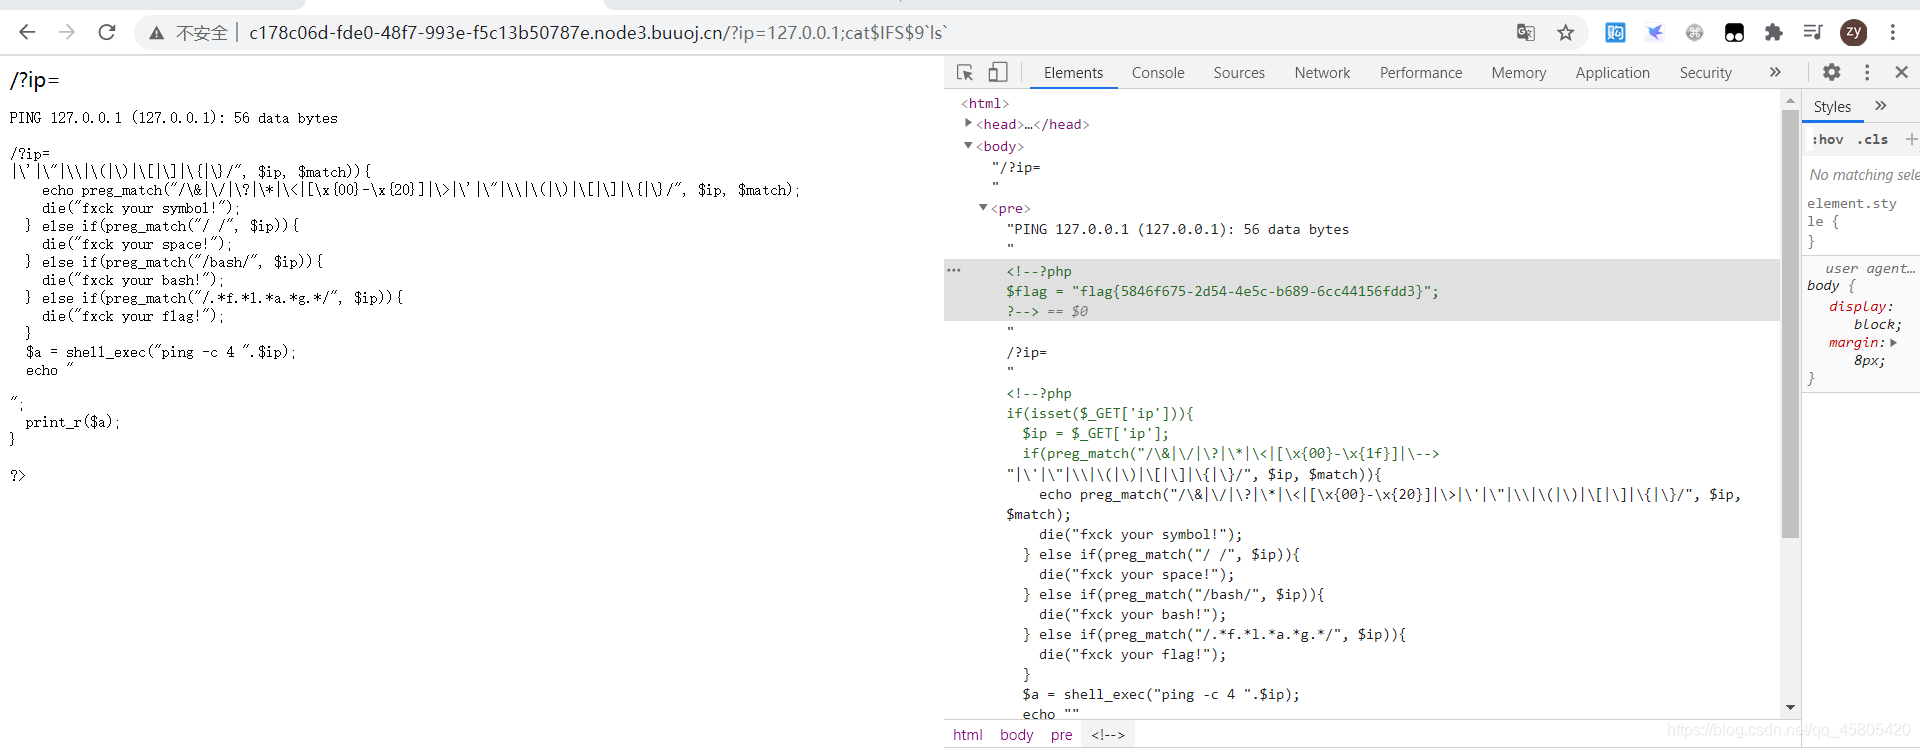Open the selected node's ellipsis actions
Viewport: 1920px width, 748px height.
pos(954,270)
